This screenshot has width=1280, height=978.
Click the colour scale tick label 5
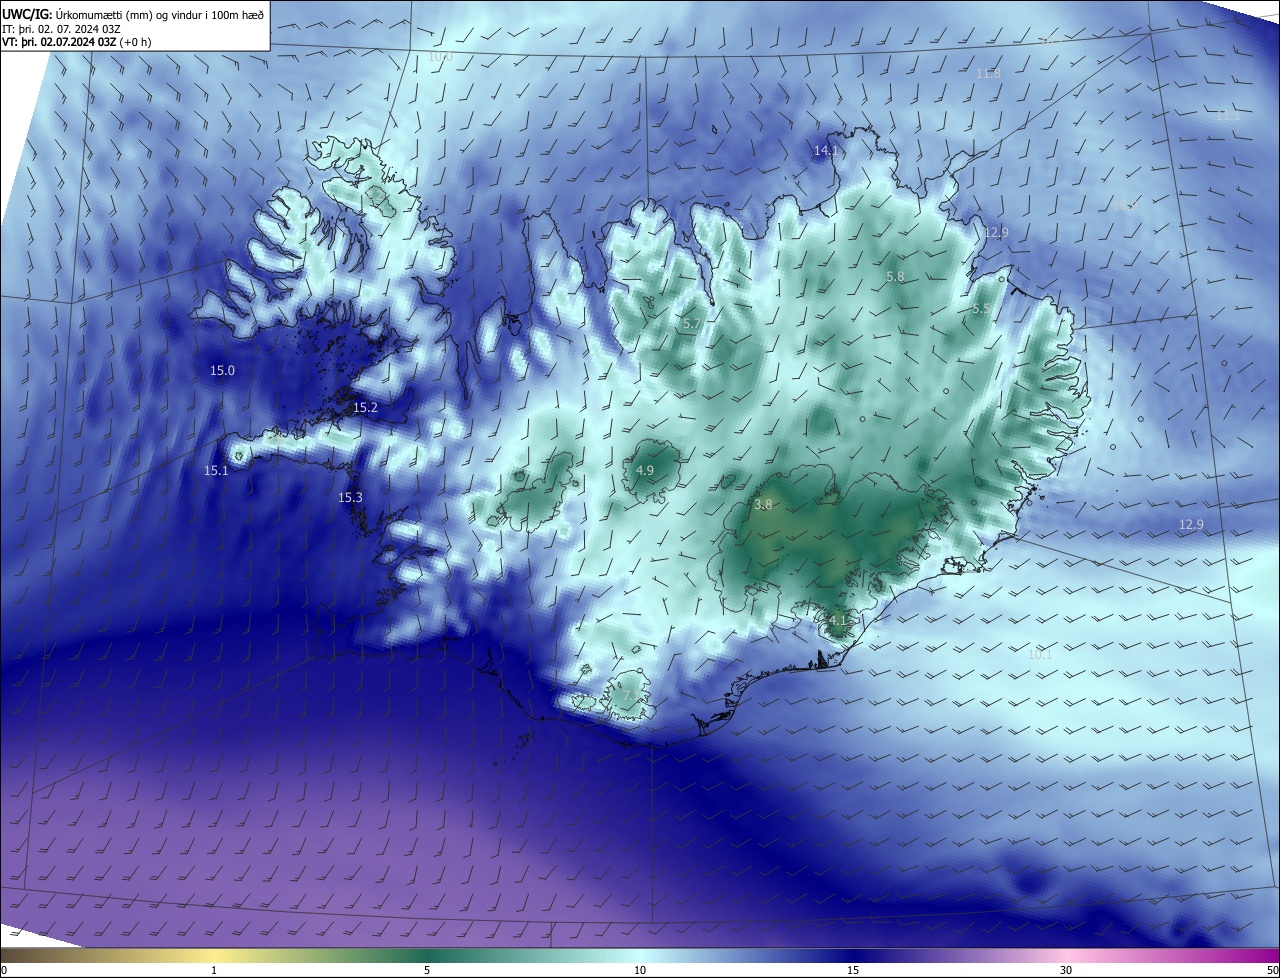coord(427,970)
